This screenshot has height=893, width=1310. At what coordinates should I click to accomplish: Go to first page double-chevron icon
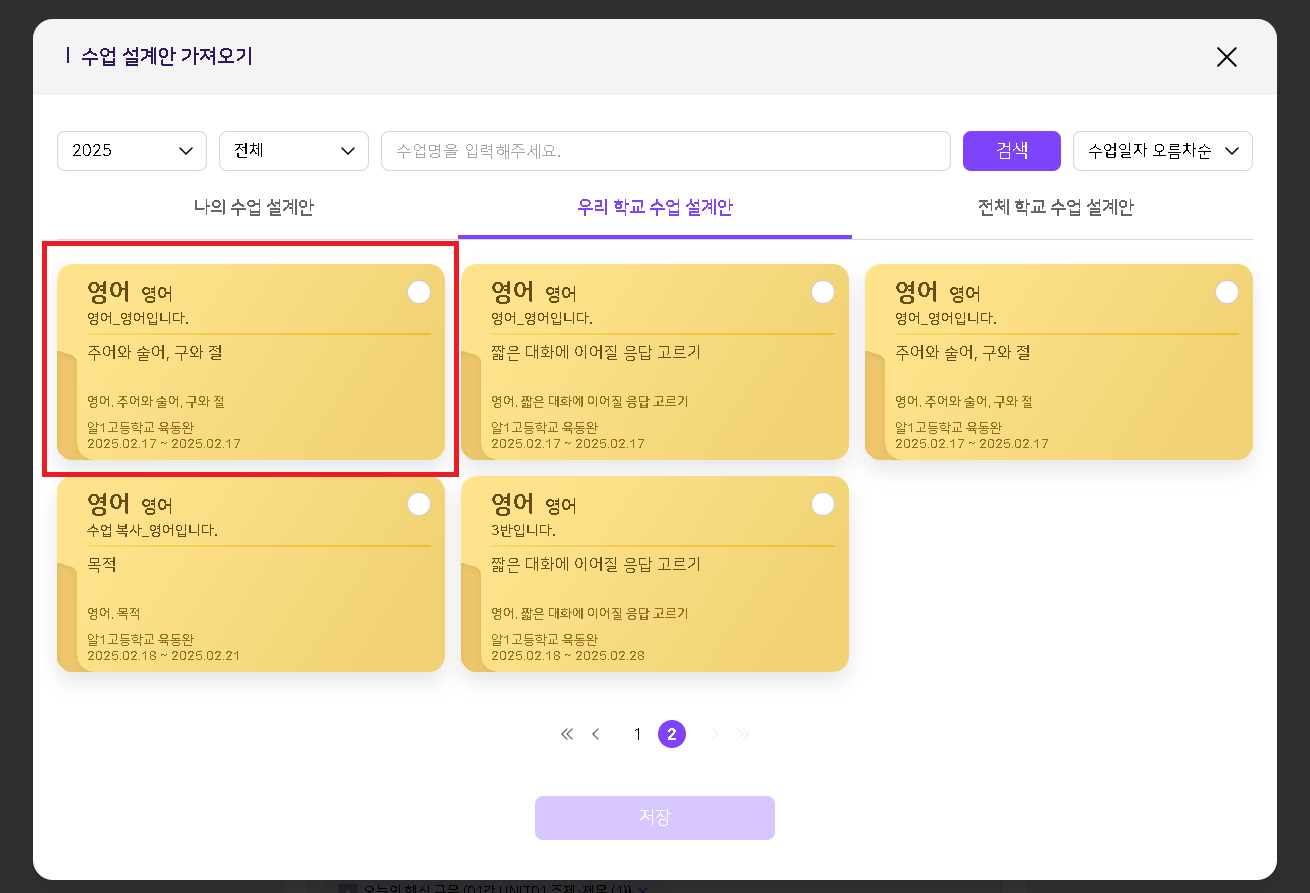pyautogui.click(x=567, y=735)
